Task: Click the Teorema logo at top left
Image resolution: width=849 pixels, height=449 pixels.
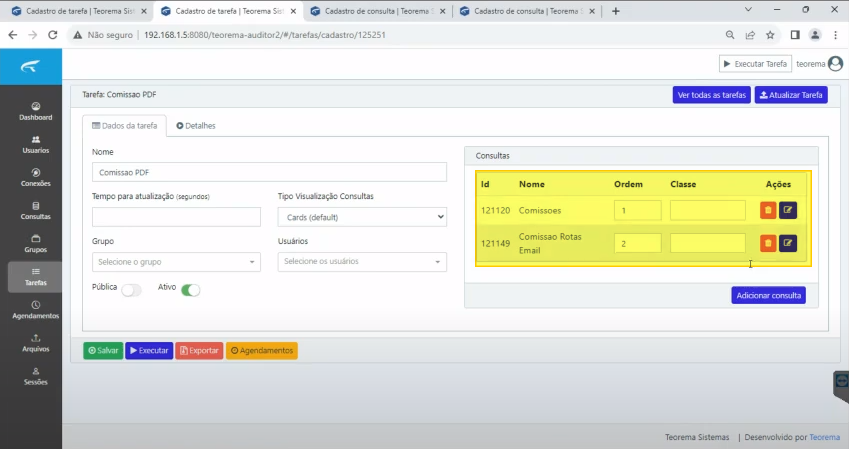Action: (x=30, y=67)
